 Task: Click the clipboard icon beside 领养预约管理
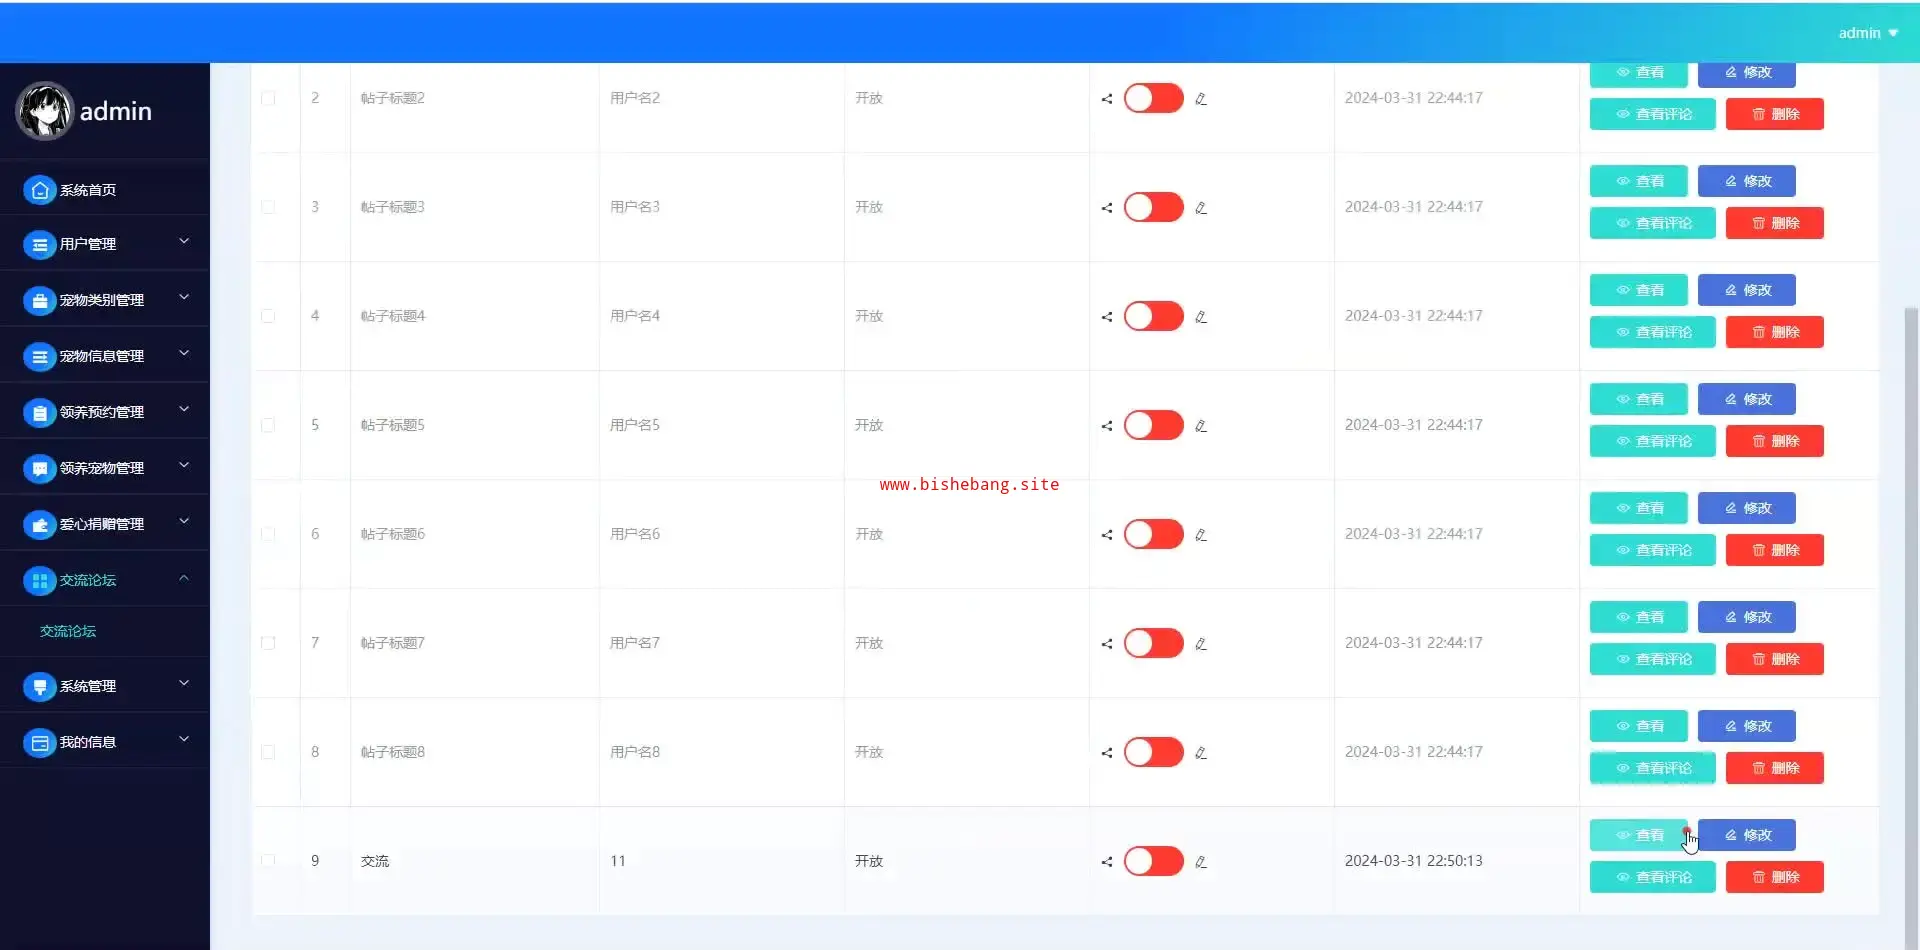click(40, 413)
